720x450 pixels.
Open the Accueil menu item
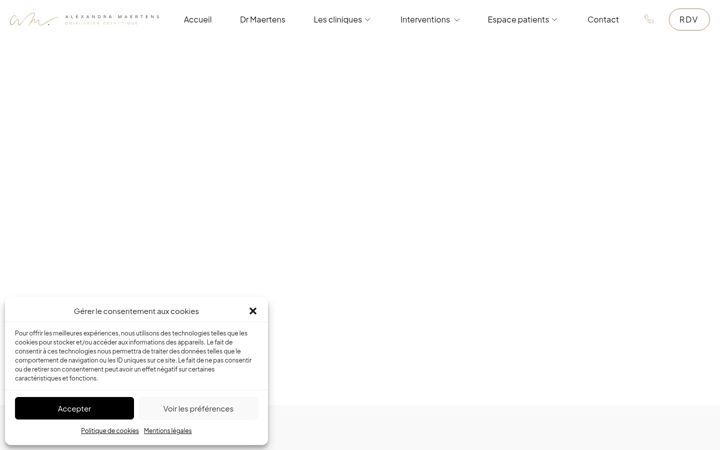(197, 19)
